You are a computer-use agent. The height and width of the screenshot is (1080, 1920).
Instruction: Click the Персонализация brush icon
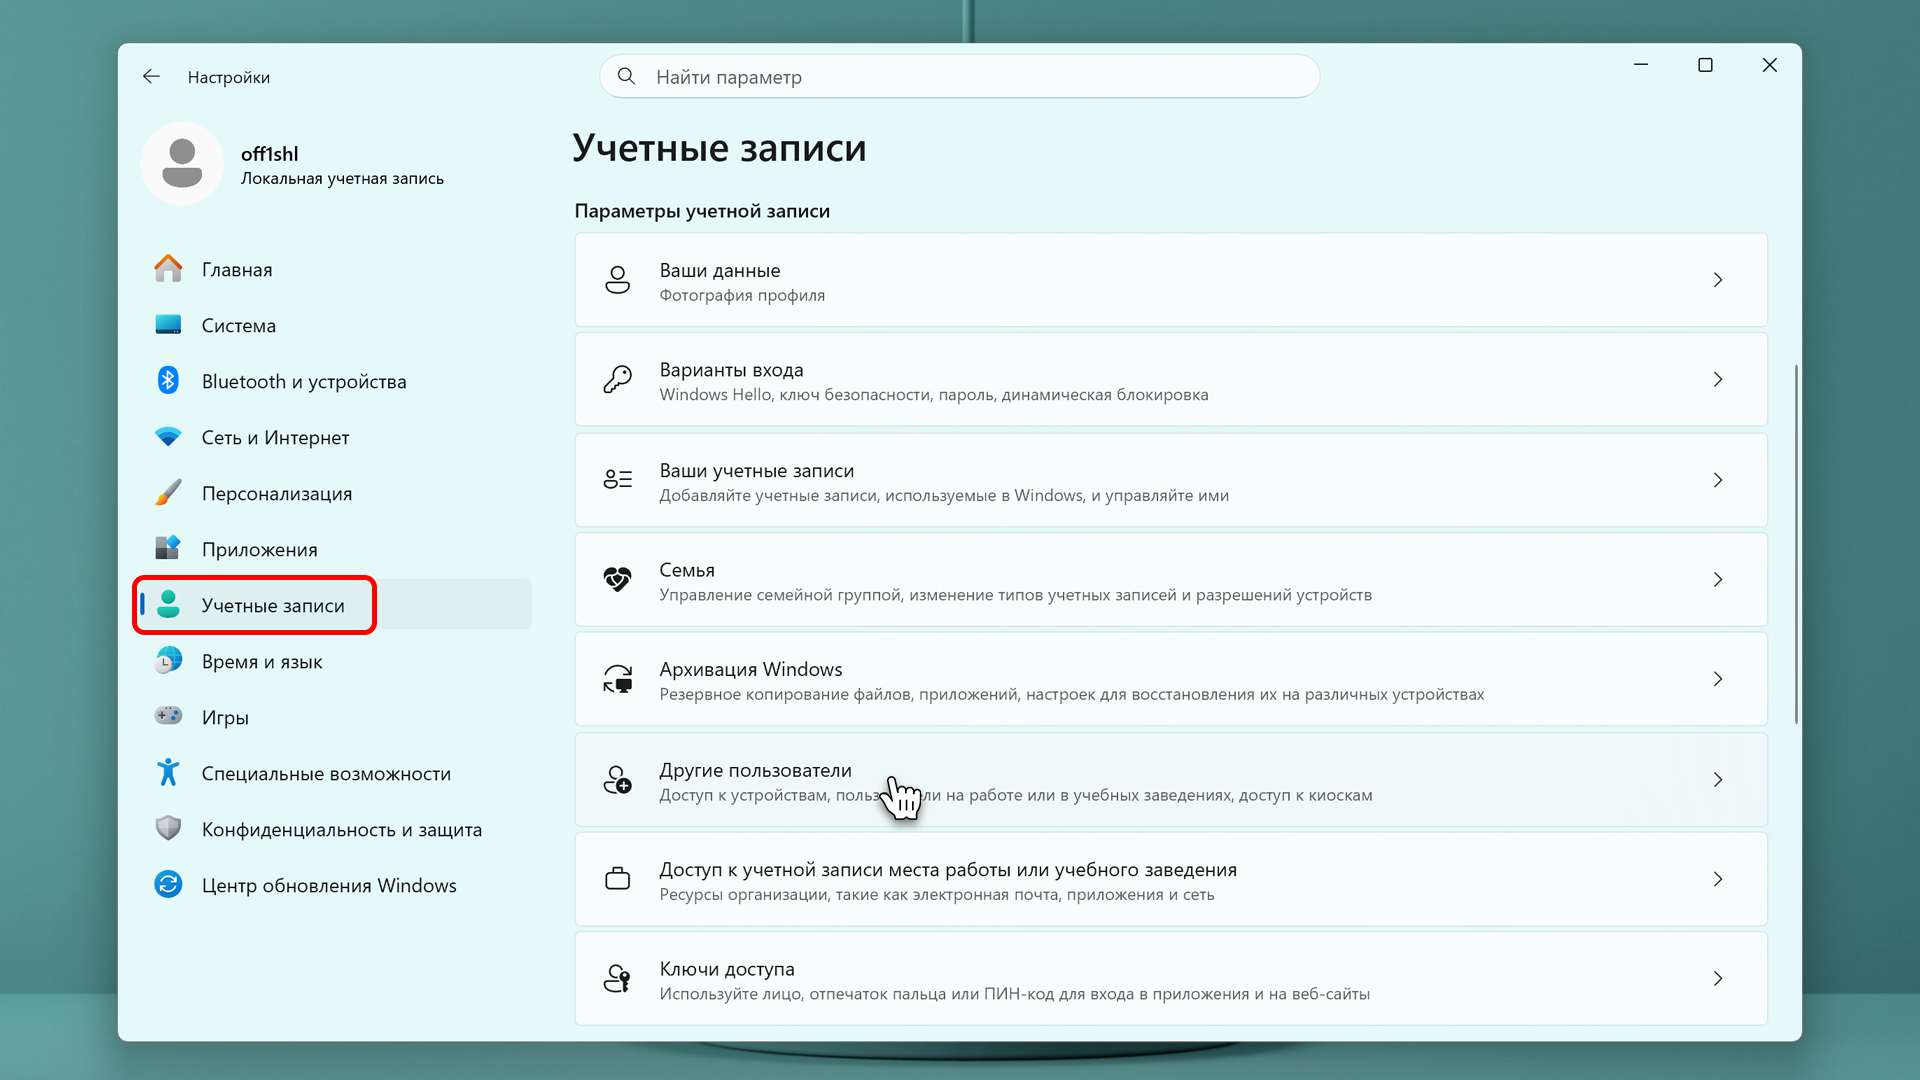(168, 493)
